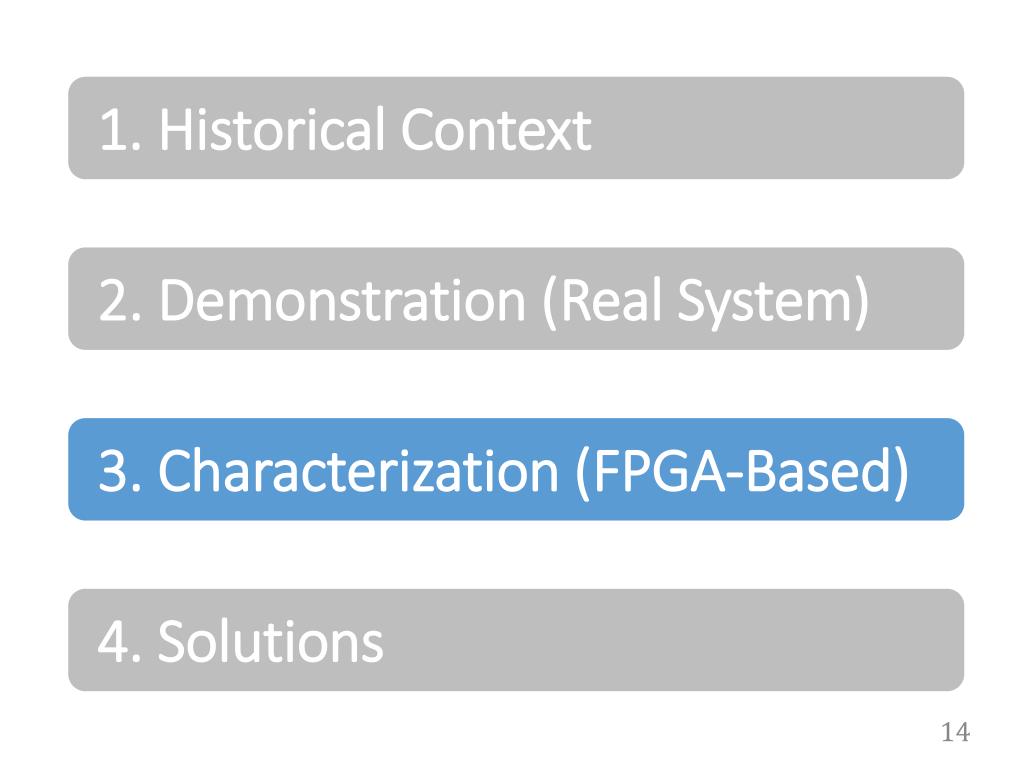Click the parenthetical text Real System
This screenshot has height=768, width=1024.
(707, 302)
